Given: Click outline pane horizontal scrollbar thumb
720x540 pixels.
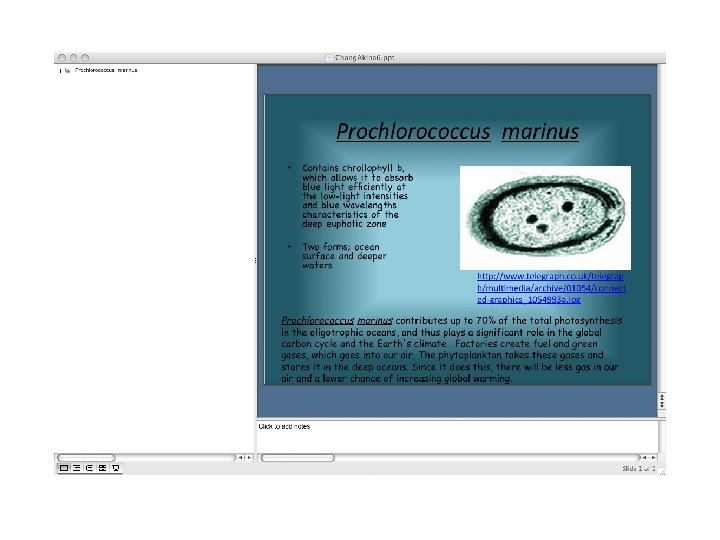Looking at the screenshot, I should (86, 457).
